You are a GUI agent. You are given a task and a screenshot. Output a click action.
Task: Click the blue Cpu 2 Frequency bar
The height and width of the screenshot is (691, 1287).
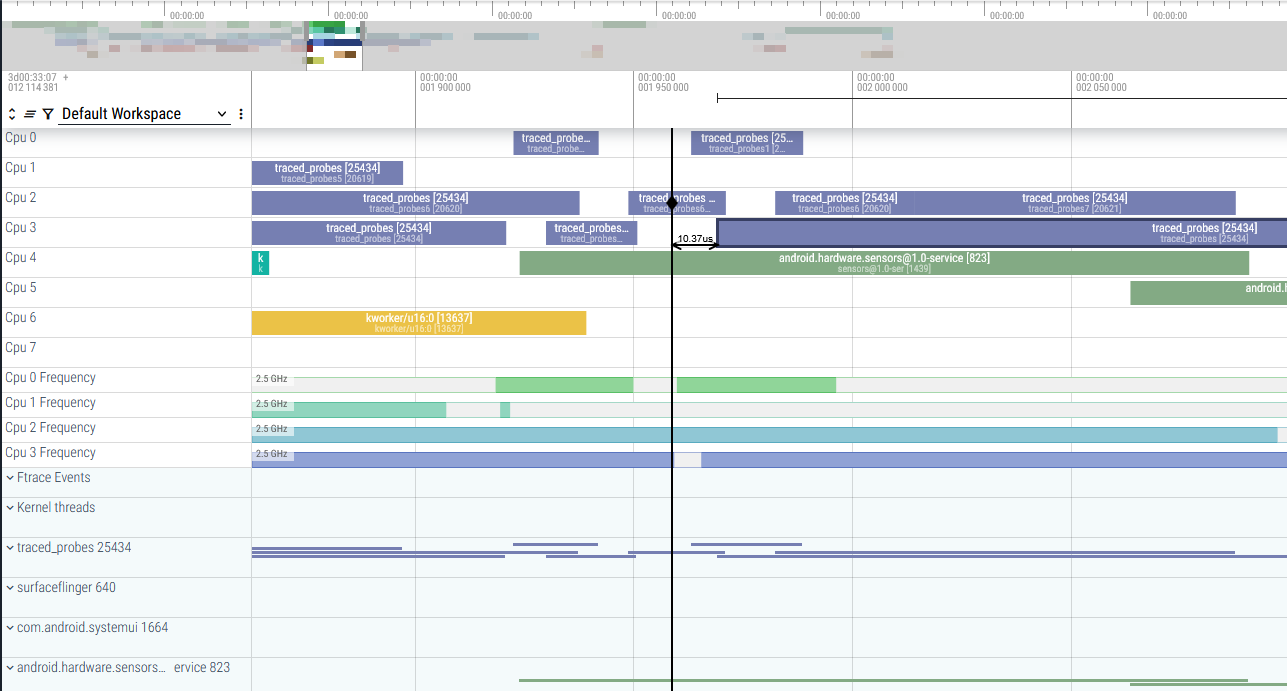click(x=764, y=435)
